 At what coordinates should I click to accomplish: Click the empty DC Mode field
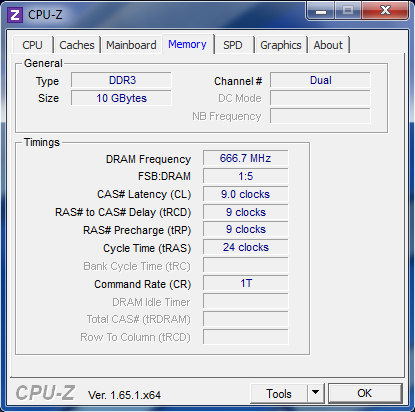(320, 98)
